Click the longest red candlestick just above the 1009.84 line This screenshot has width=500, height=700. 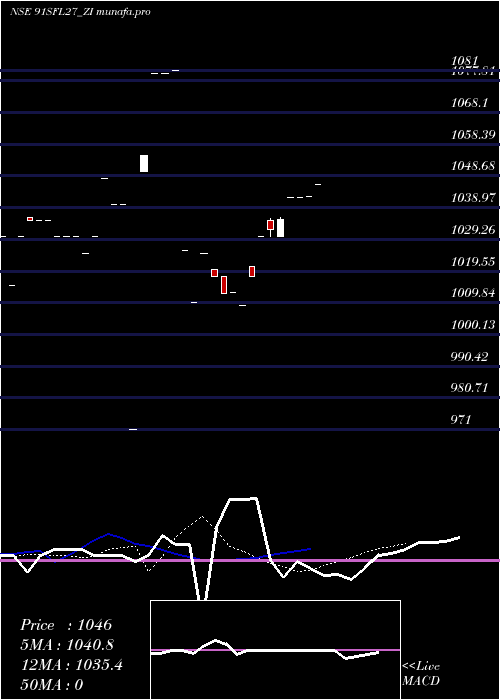224,285
